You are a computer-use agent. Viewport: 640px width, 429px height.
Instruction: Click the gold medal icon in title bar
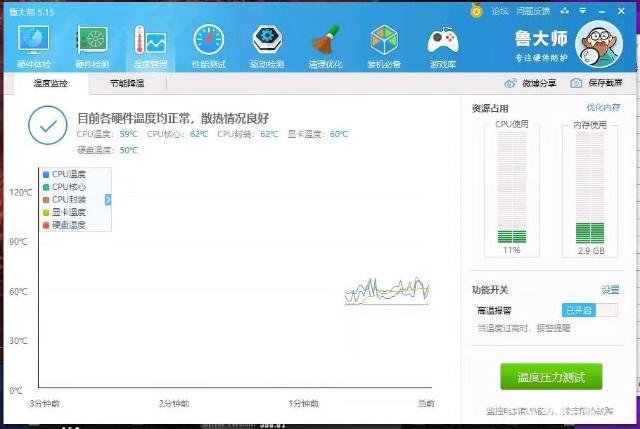(x=476, y=10)
